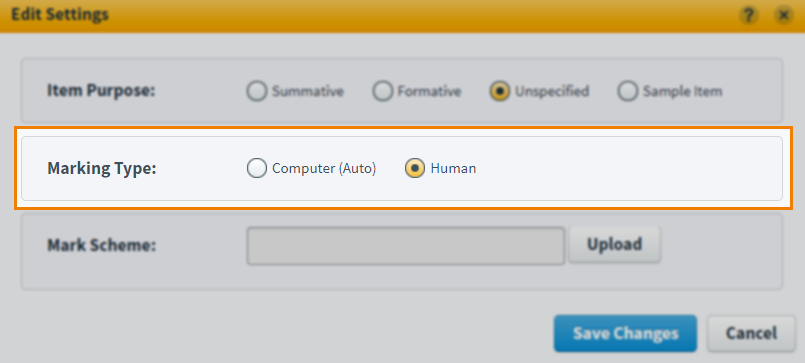The width and height of the screenshot is (805, 363).
Task: Click the Item Purpose label
Action: pos(101,91)
